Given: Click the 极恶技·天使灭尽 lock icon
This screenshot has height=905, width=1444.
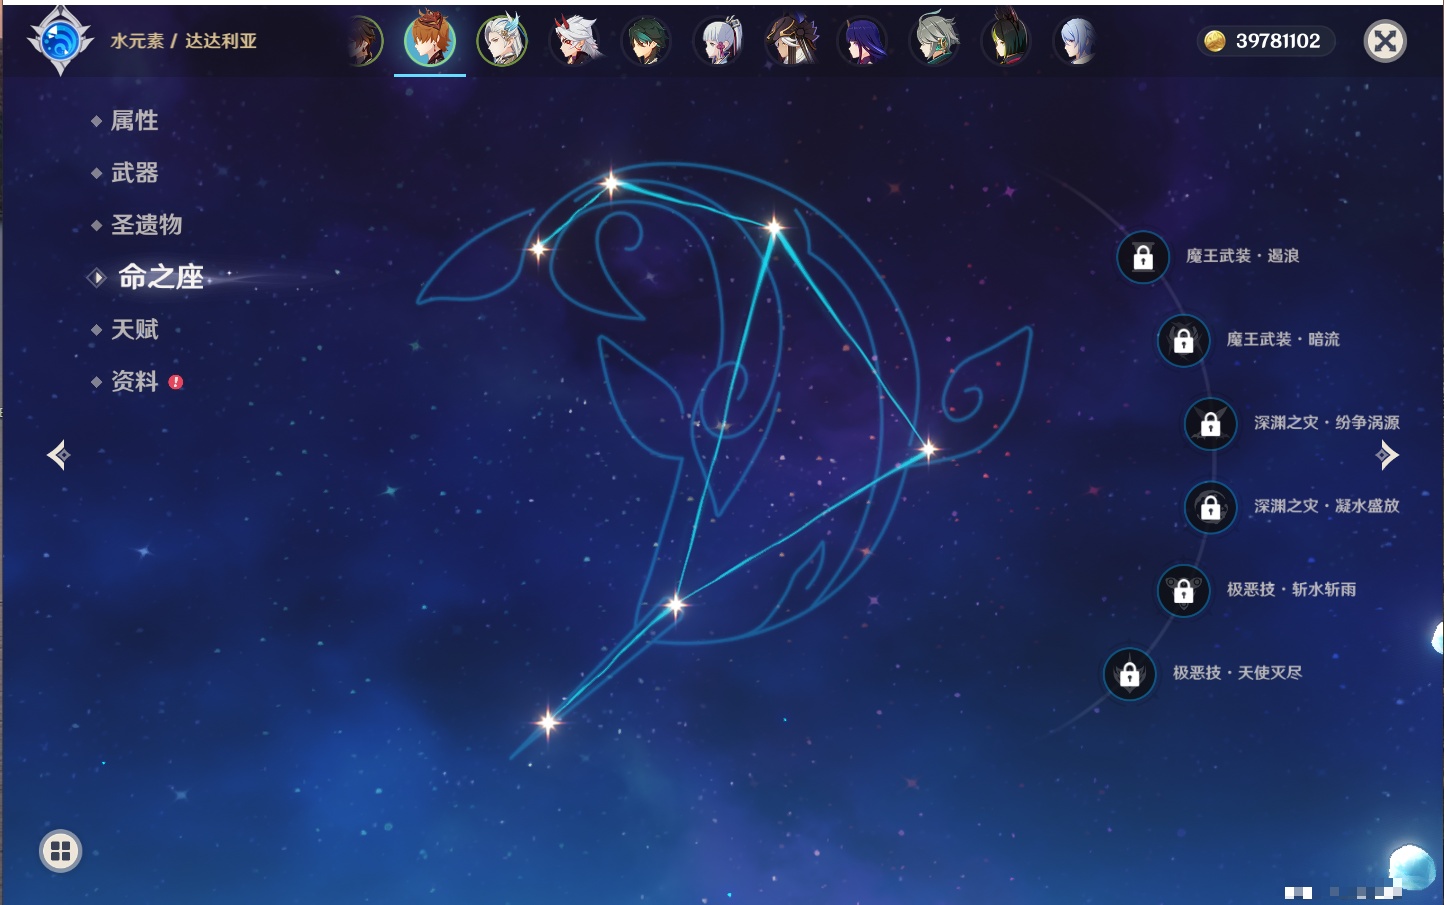Looking at the screenshot, I should point(1130,673).
